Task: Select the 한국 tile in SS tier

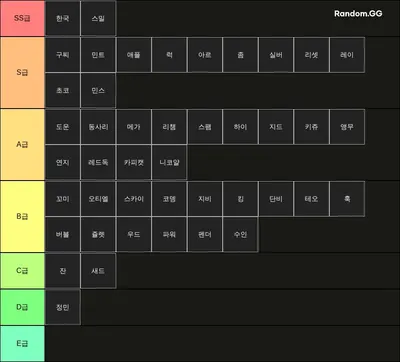Action: pos(63,18)
